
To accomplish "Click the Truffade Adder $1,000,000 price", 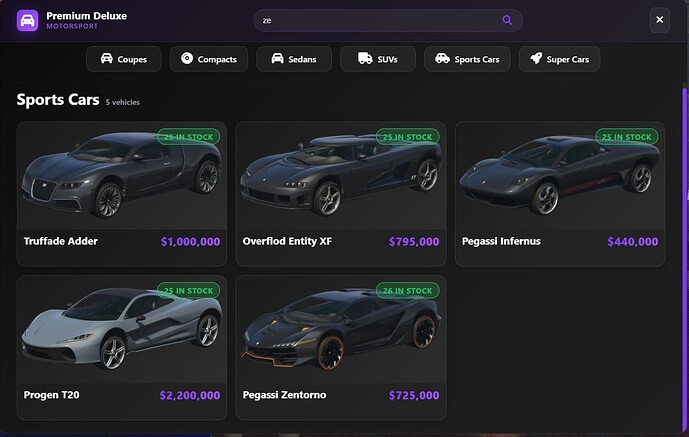I will (x=190, y=241).
